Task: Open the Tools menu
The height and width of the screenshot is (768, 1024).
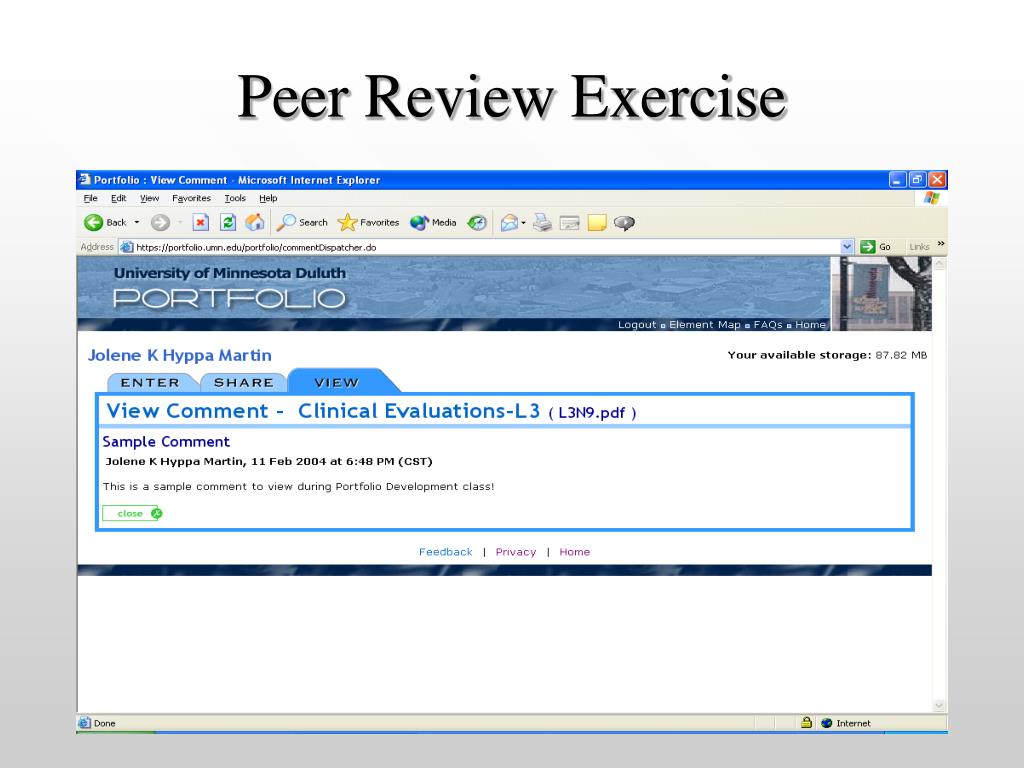Action: (235, 198)
